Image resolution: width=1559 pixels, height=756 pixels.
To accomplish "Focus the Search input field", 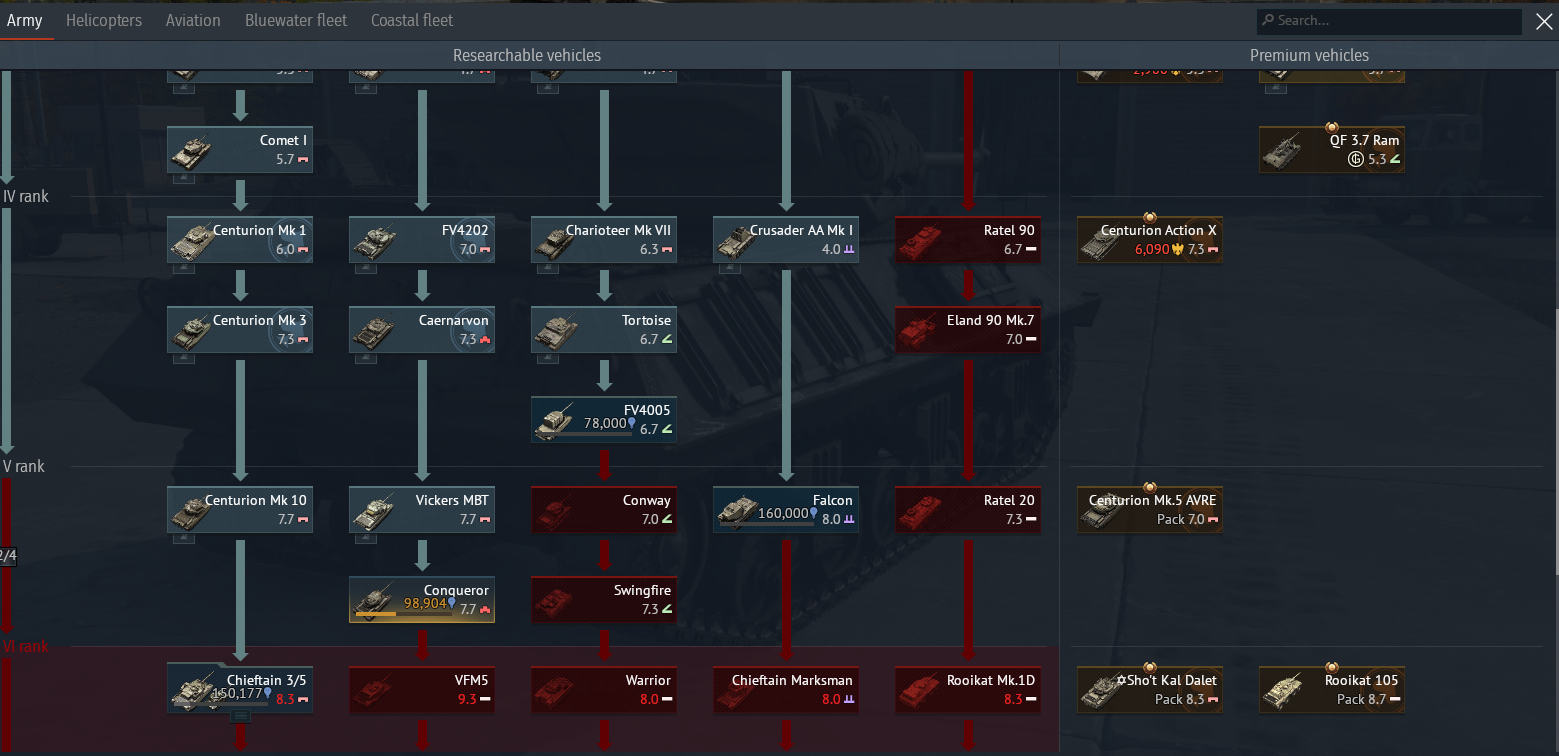I will pyautogui.click(x=1390, y=21).
